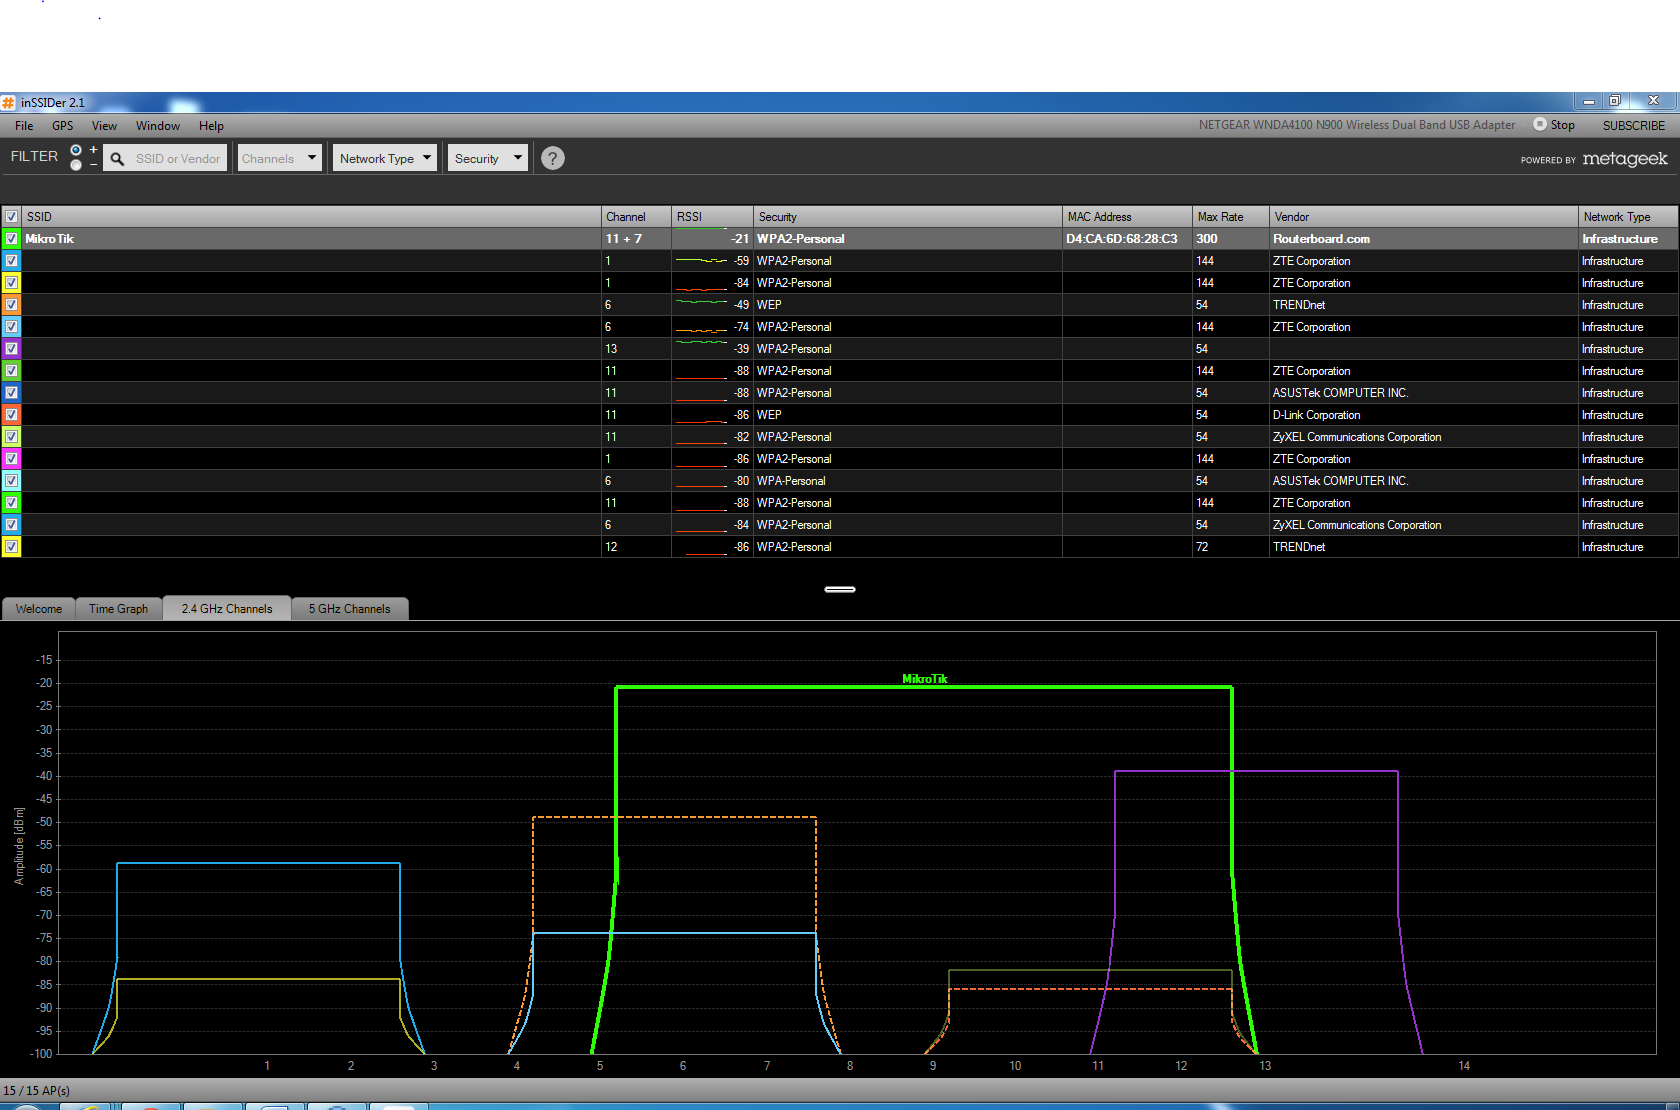Switch to the Welcome tab
Image resolution: width=1680 pixels, height=1110 pixels.
[x=39, y=608]
